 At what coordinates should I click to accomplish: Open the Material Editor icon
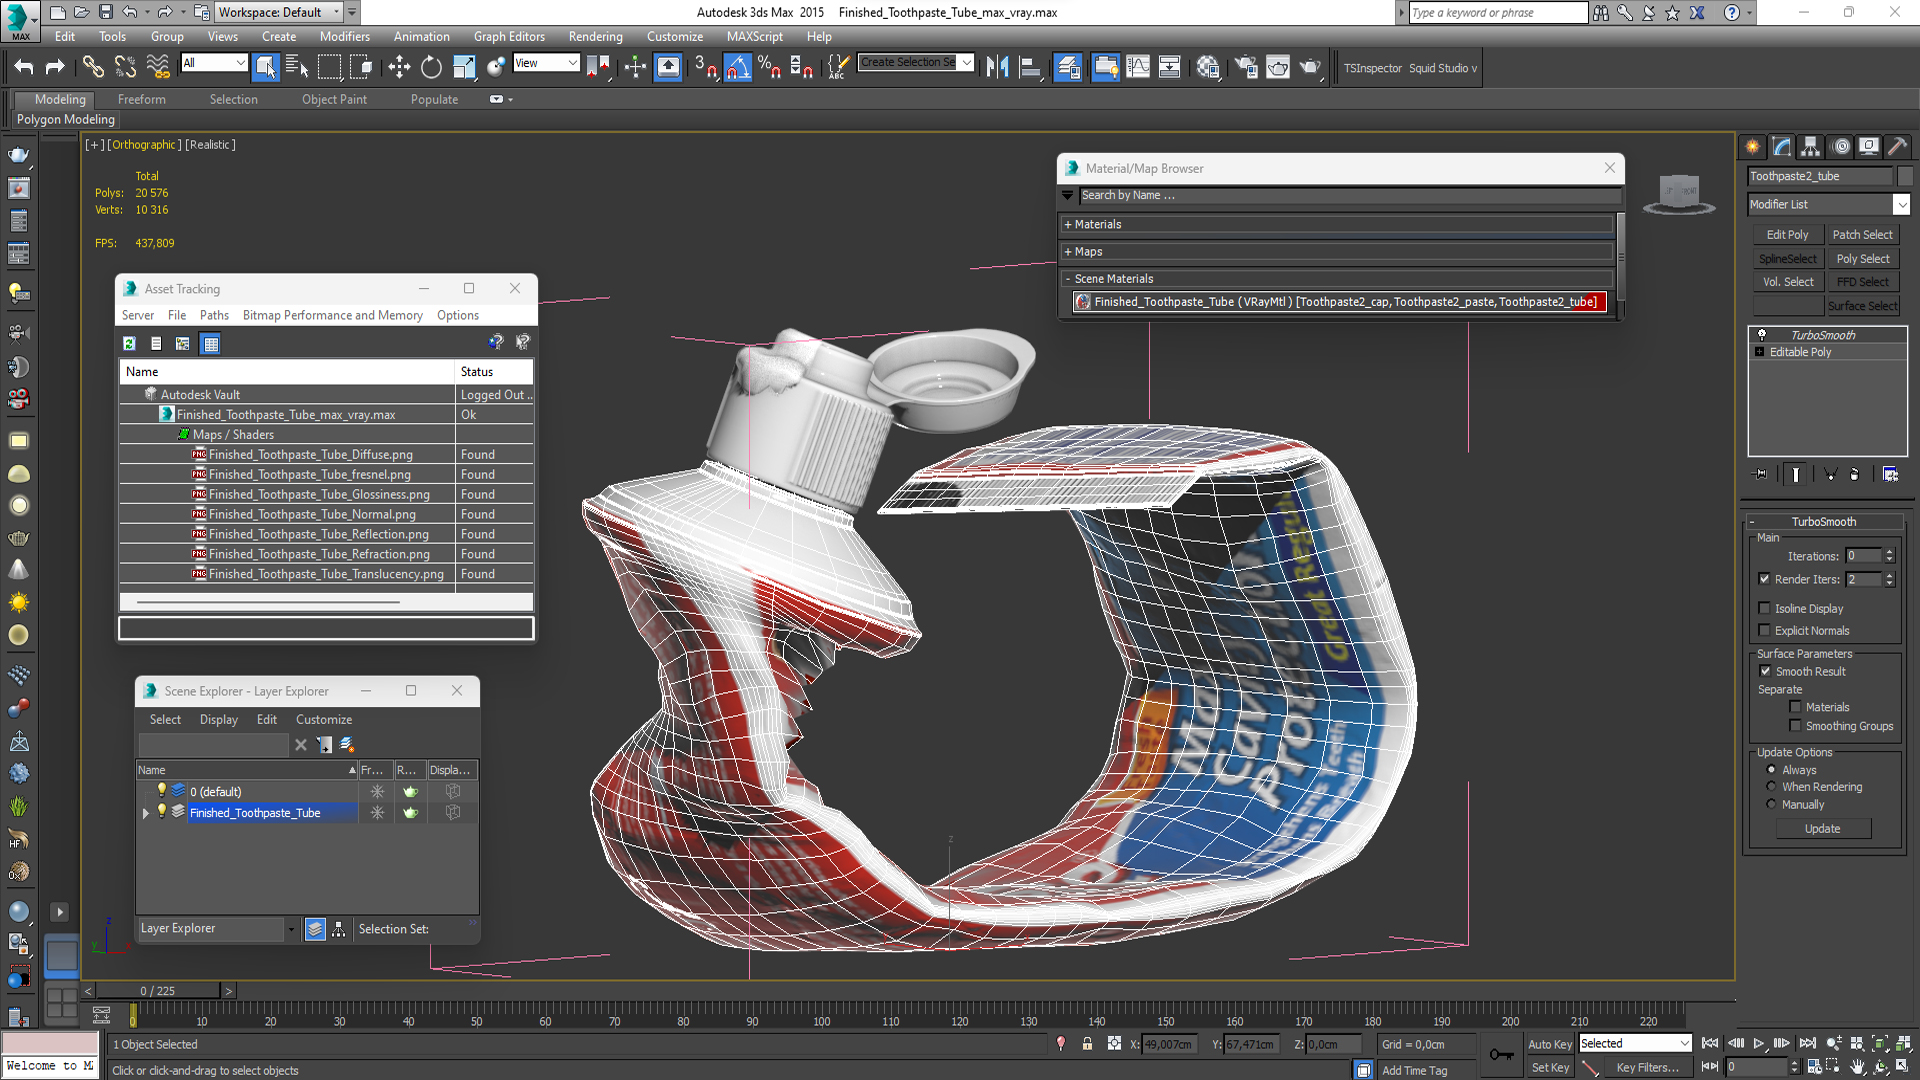click(x=1207, y=67)
